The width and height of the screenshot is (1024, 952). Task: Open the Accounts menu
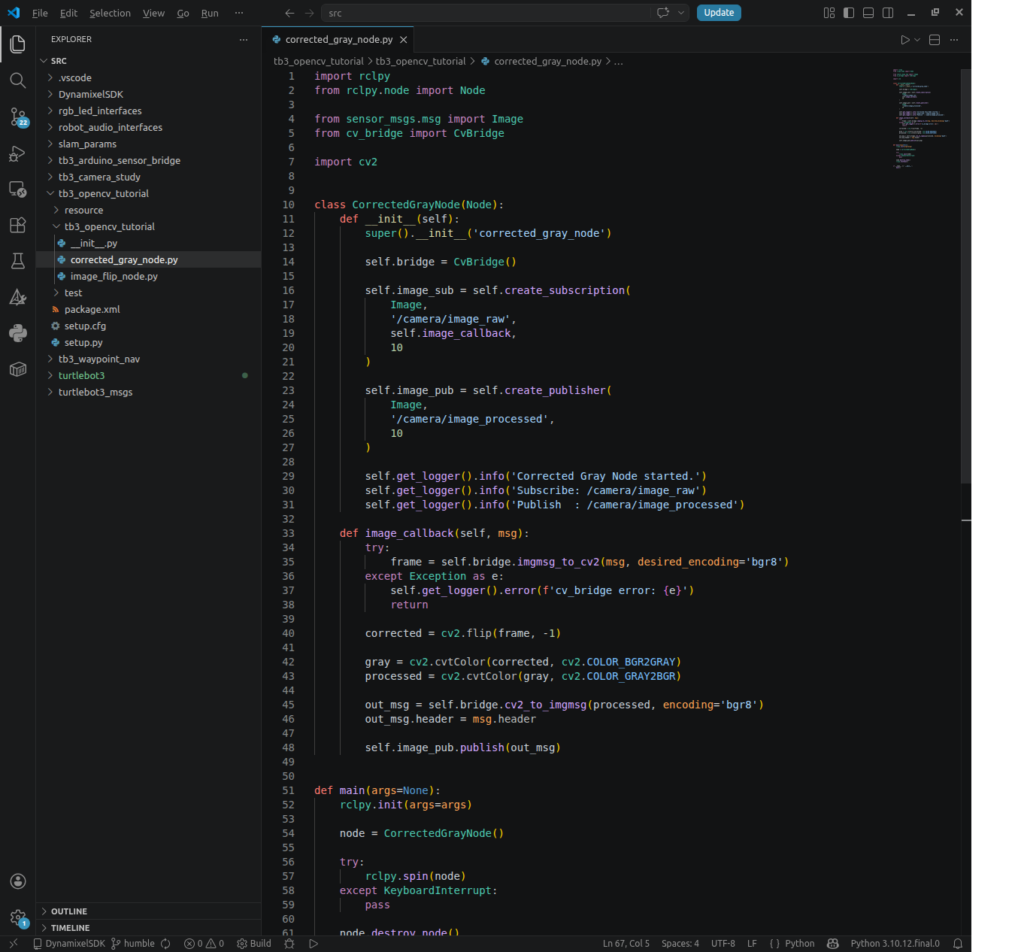coord(18,881)
